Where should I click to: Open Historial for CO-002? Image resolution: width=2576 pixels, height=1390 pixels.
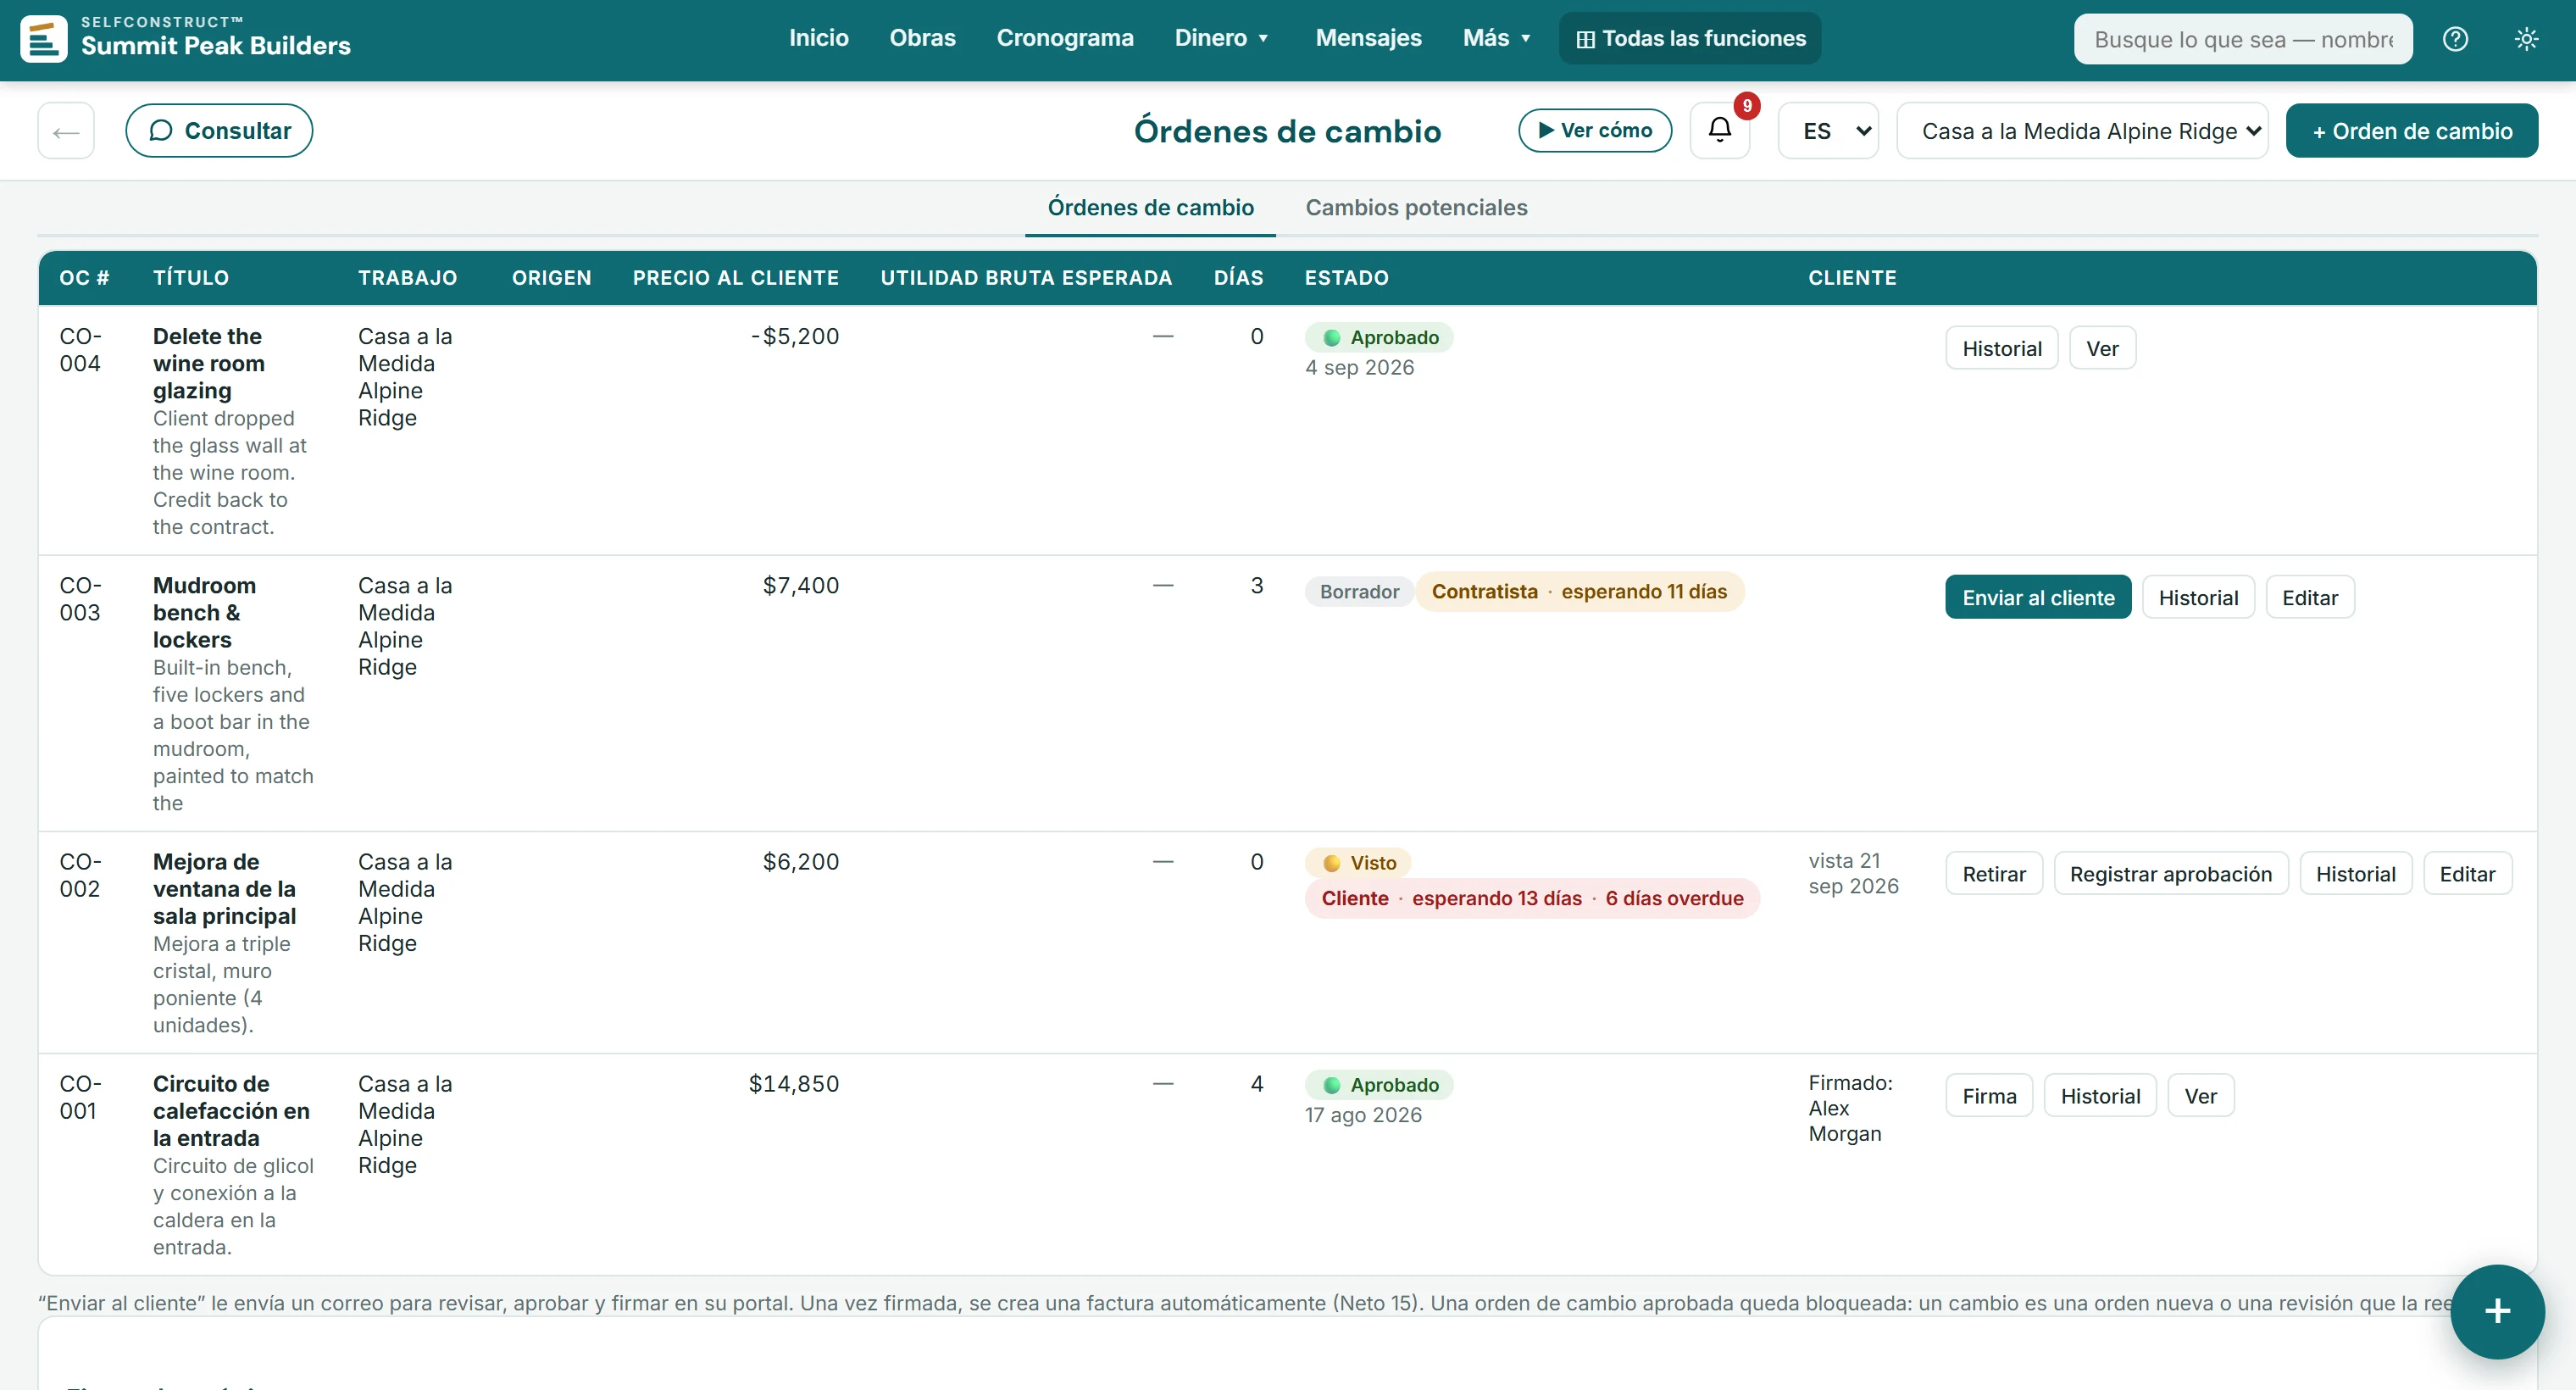coord(2355,873)
